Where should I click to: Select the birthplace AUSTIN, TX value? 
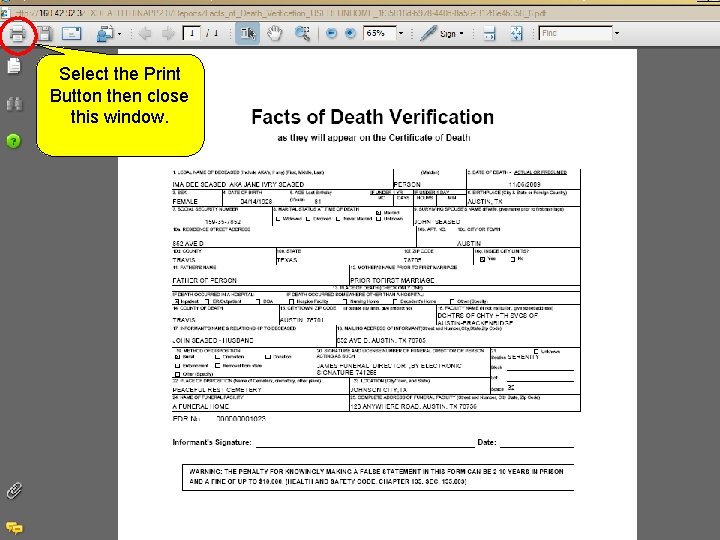tap(485, 202)
